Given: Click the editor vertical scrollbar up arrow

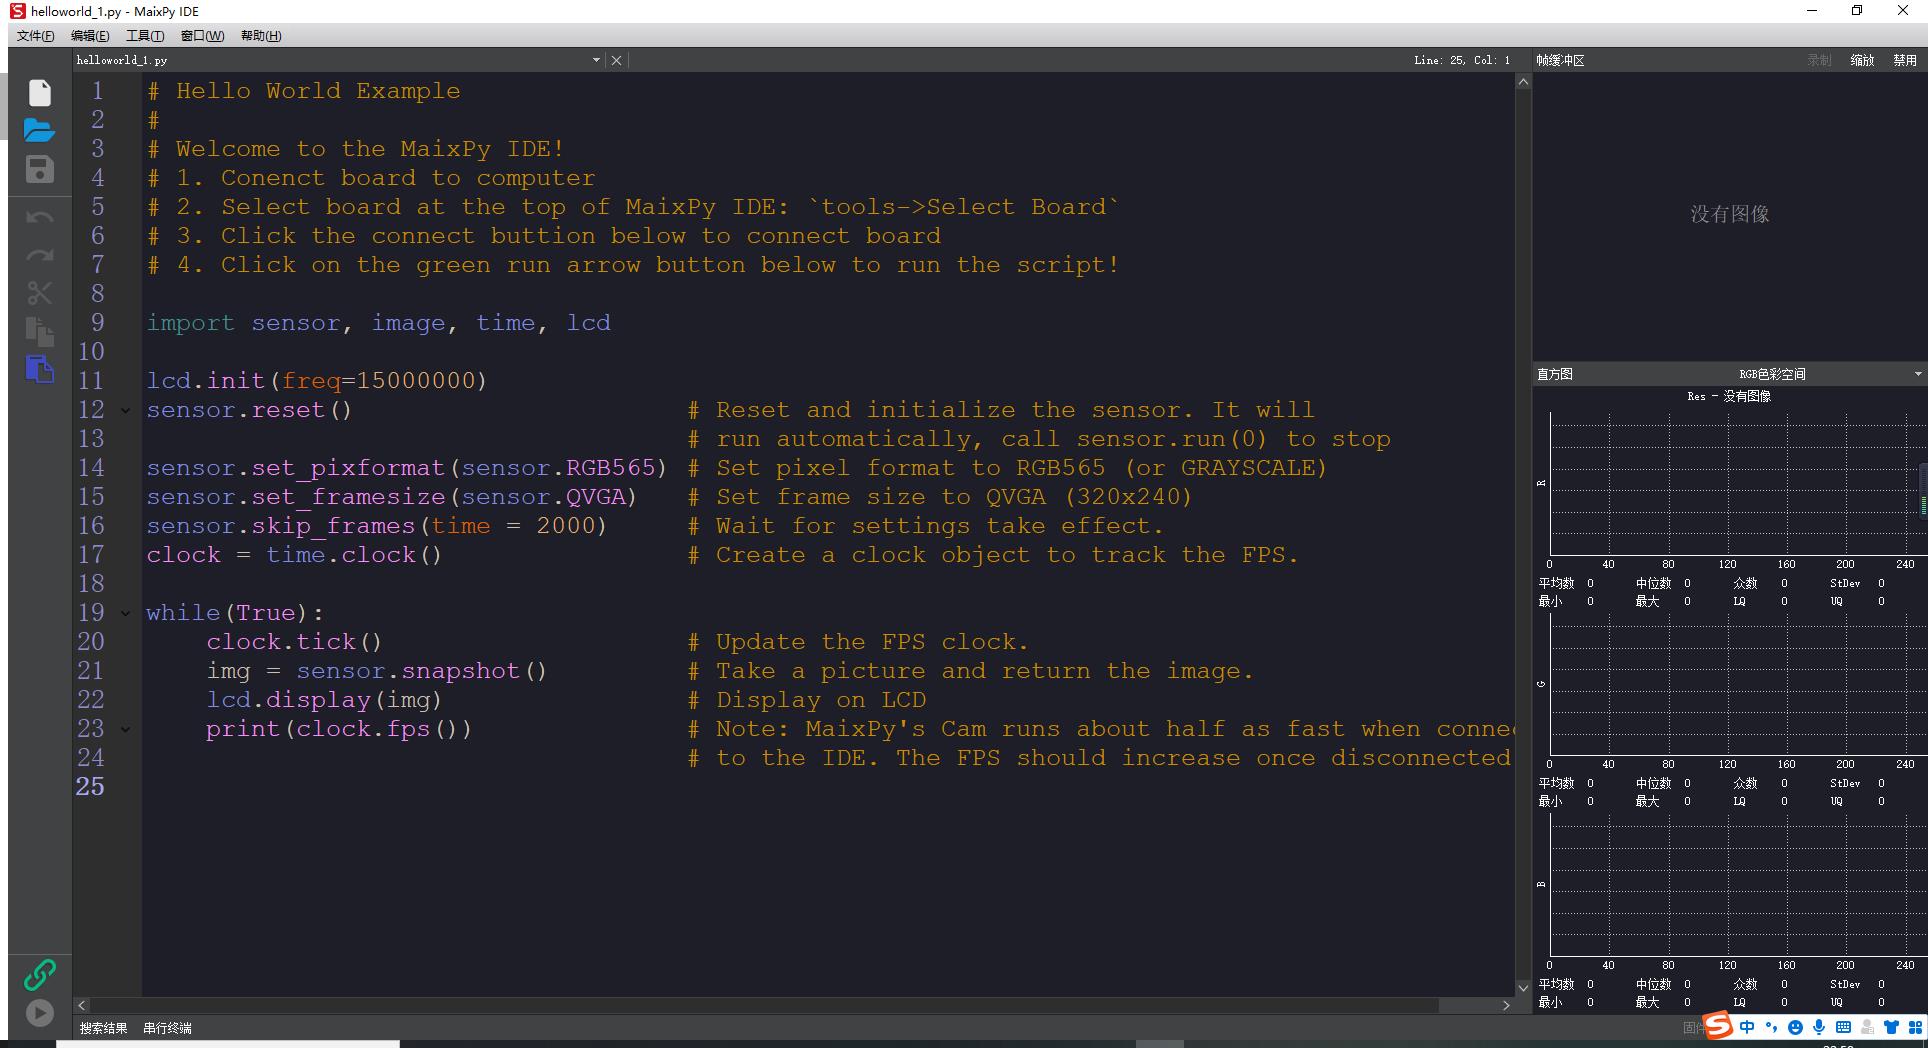Looking at the screenshot, I should pyautogui.click(x=1523, y=82).
